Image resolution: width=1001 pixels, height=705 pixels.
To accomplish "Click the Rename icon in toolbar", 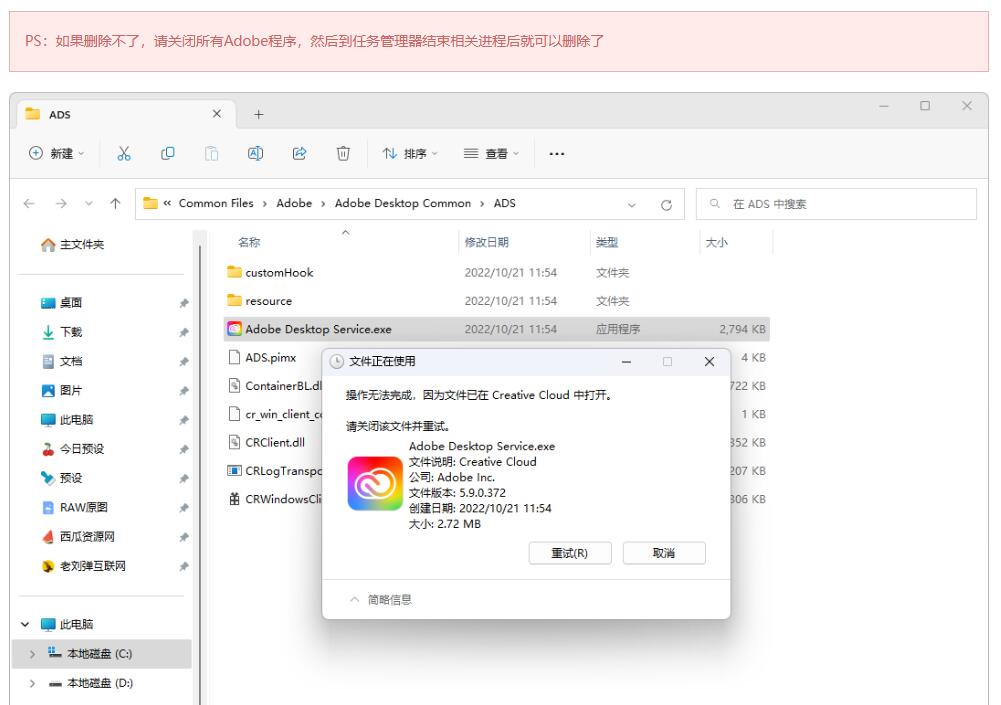I will (255, 153).
